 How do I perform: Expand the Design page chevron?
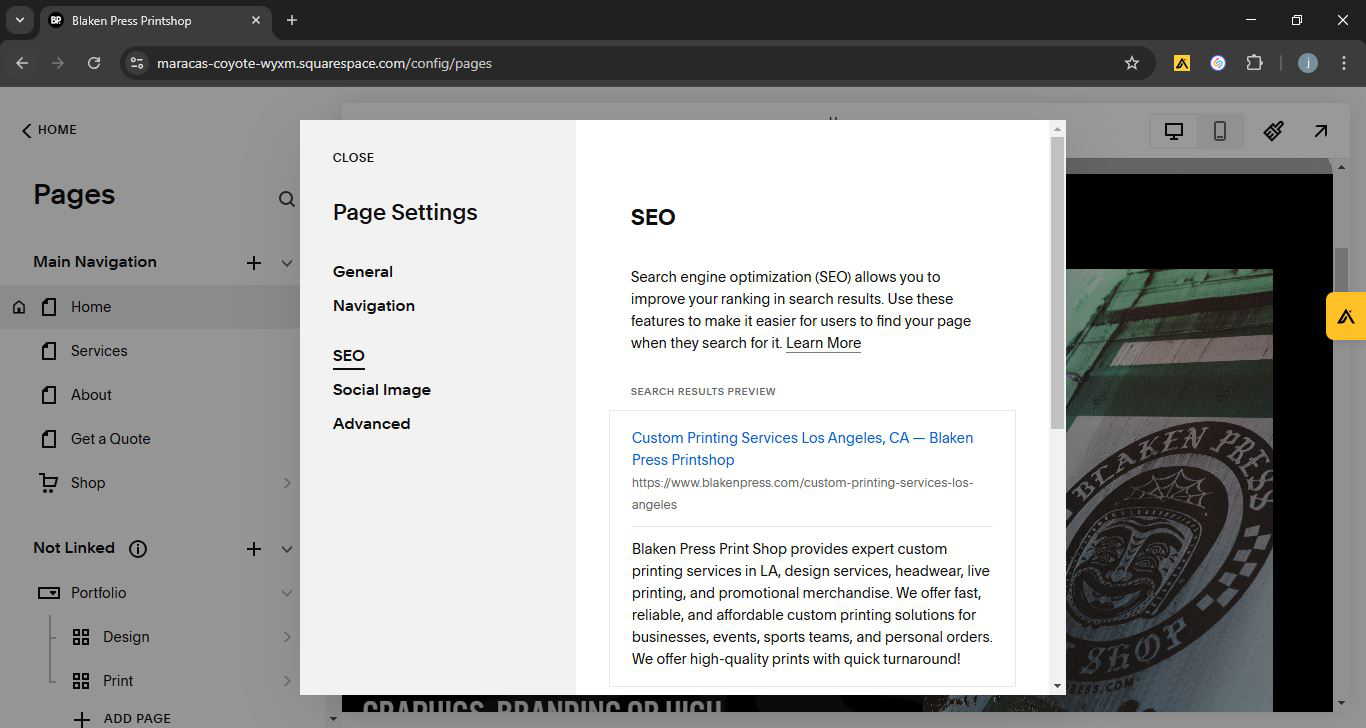coord(287,637)
